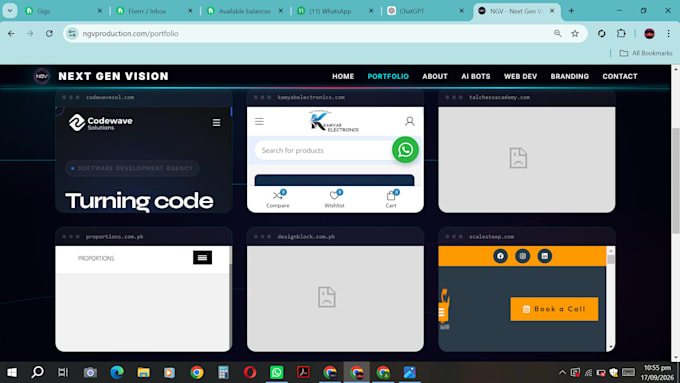680x383 pixels.
Task: Click the address bar URL
Action: [131, 33]
